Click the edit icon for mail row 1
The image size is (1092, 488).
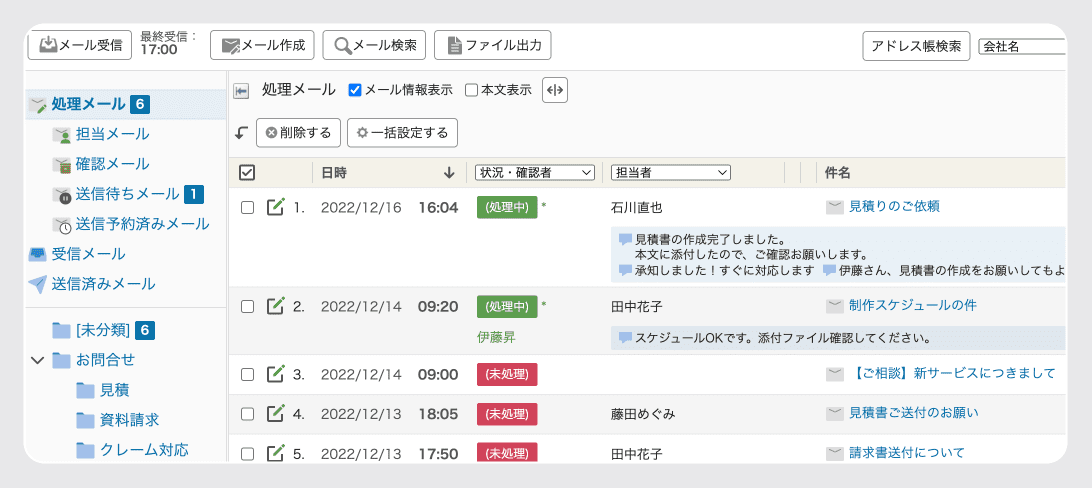point(276,207)
